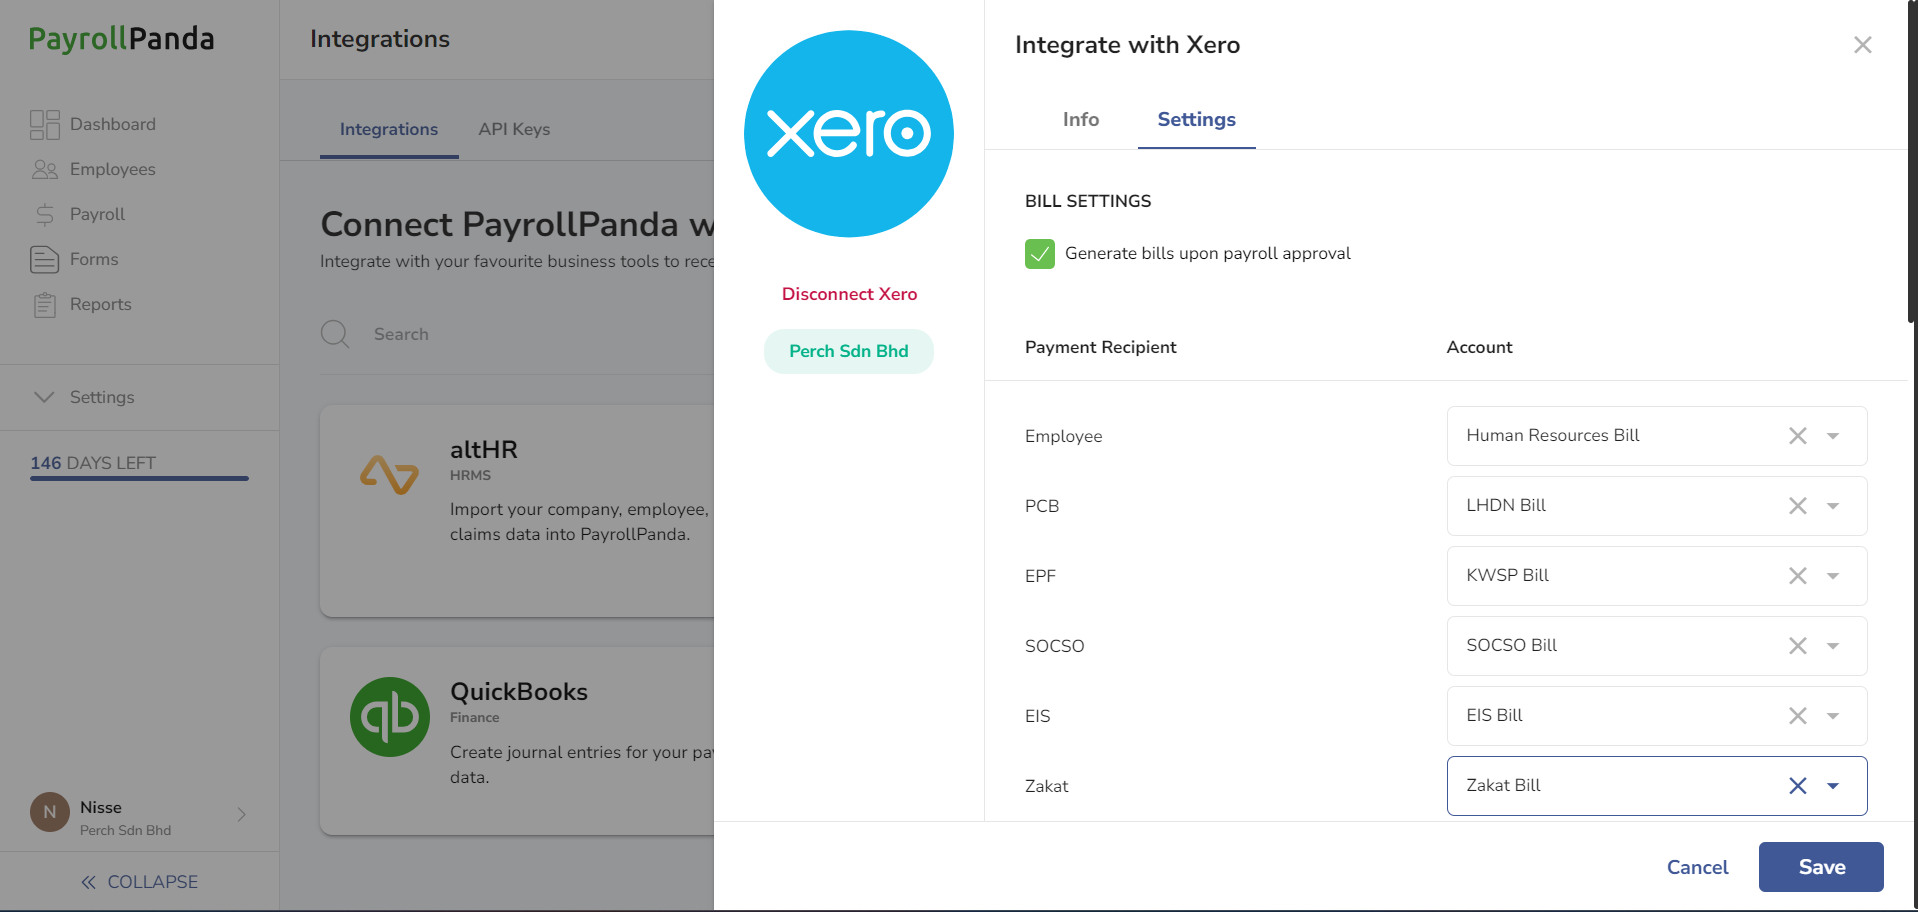Save the Xero bill settings

tap(1820, 867)
